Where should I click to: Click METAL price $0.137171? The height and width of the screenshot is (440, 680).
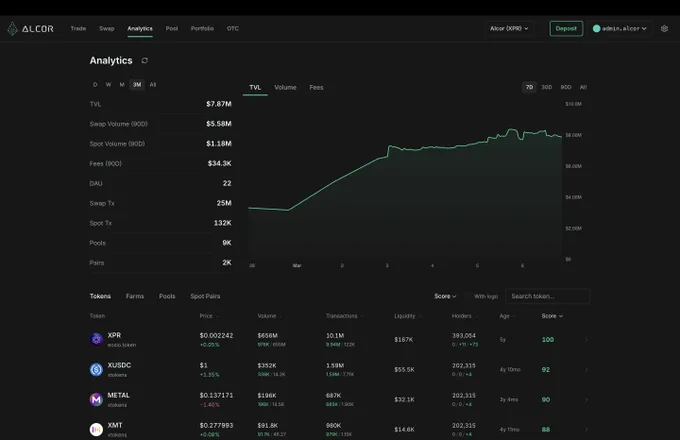(x=216, y=395)
